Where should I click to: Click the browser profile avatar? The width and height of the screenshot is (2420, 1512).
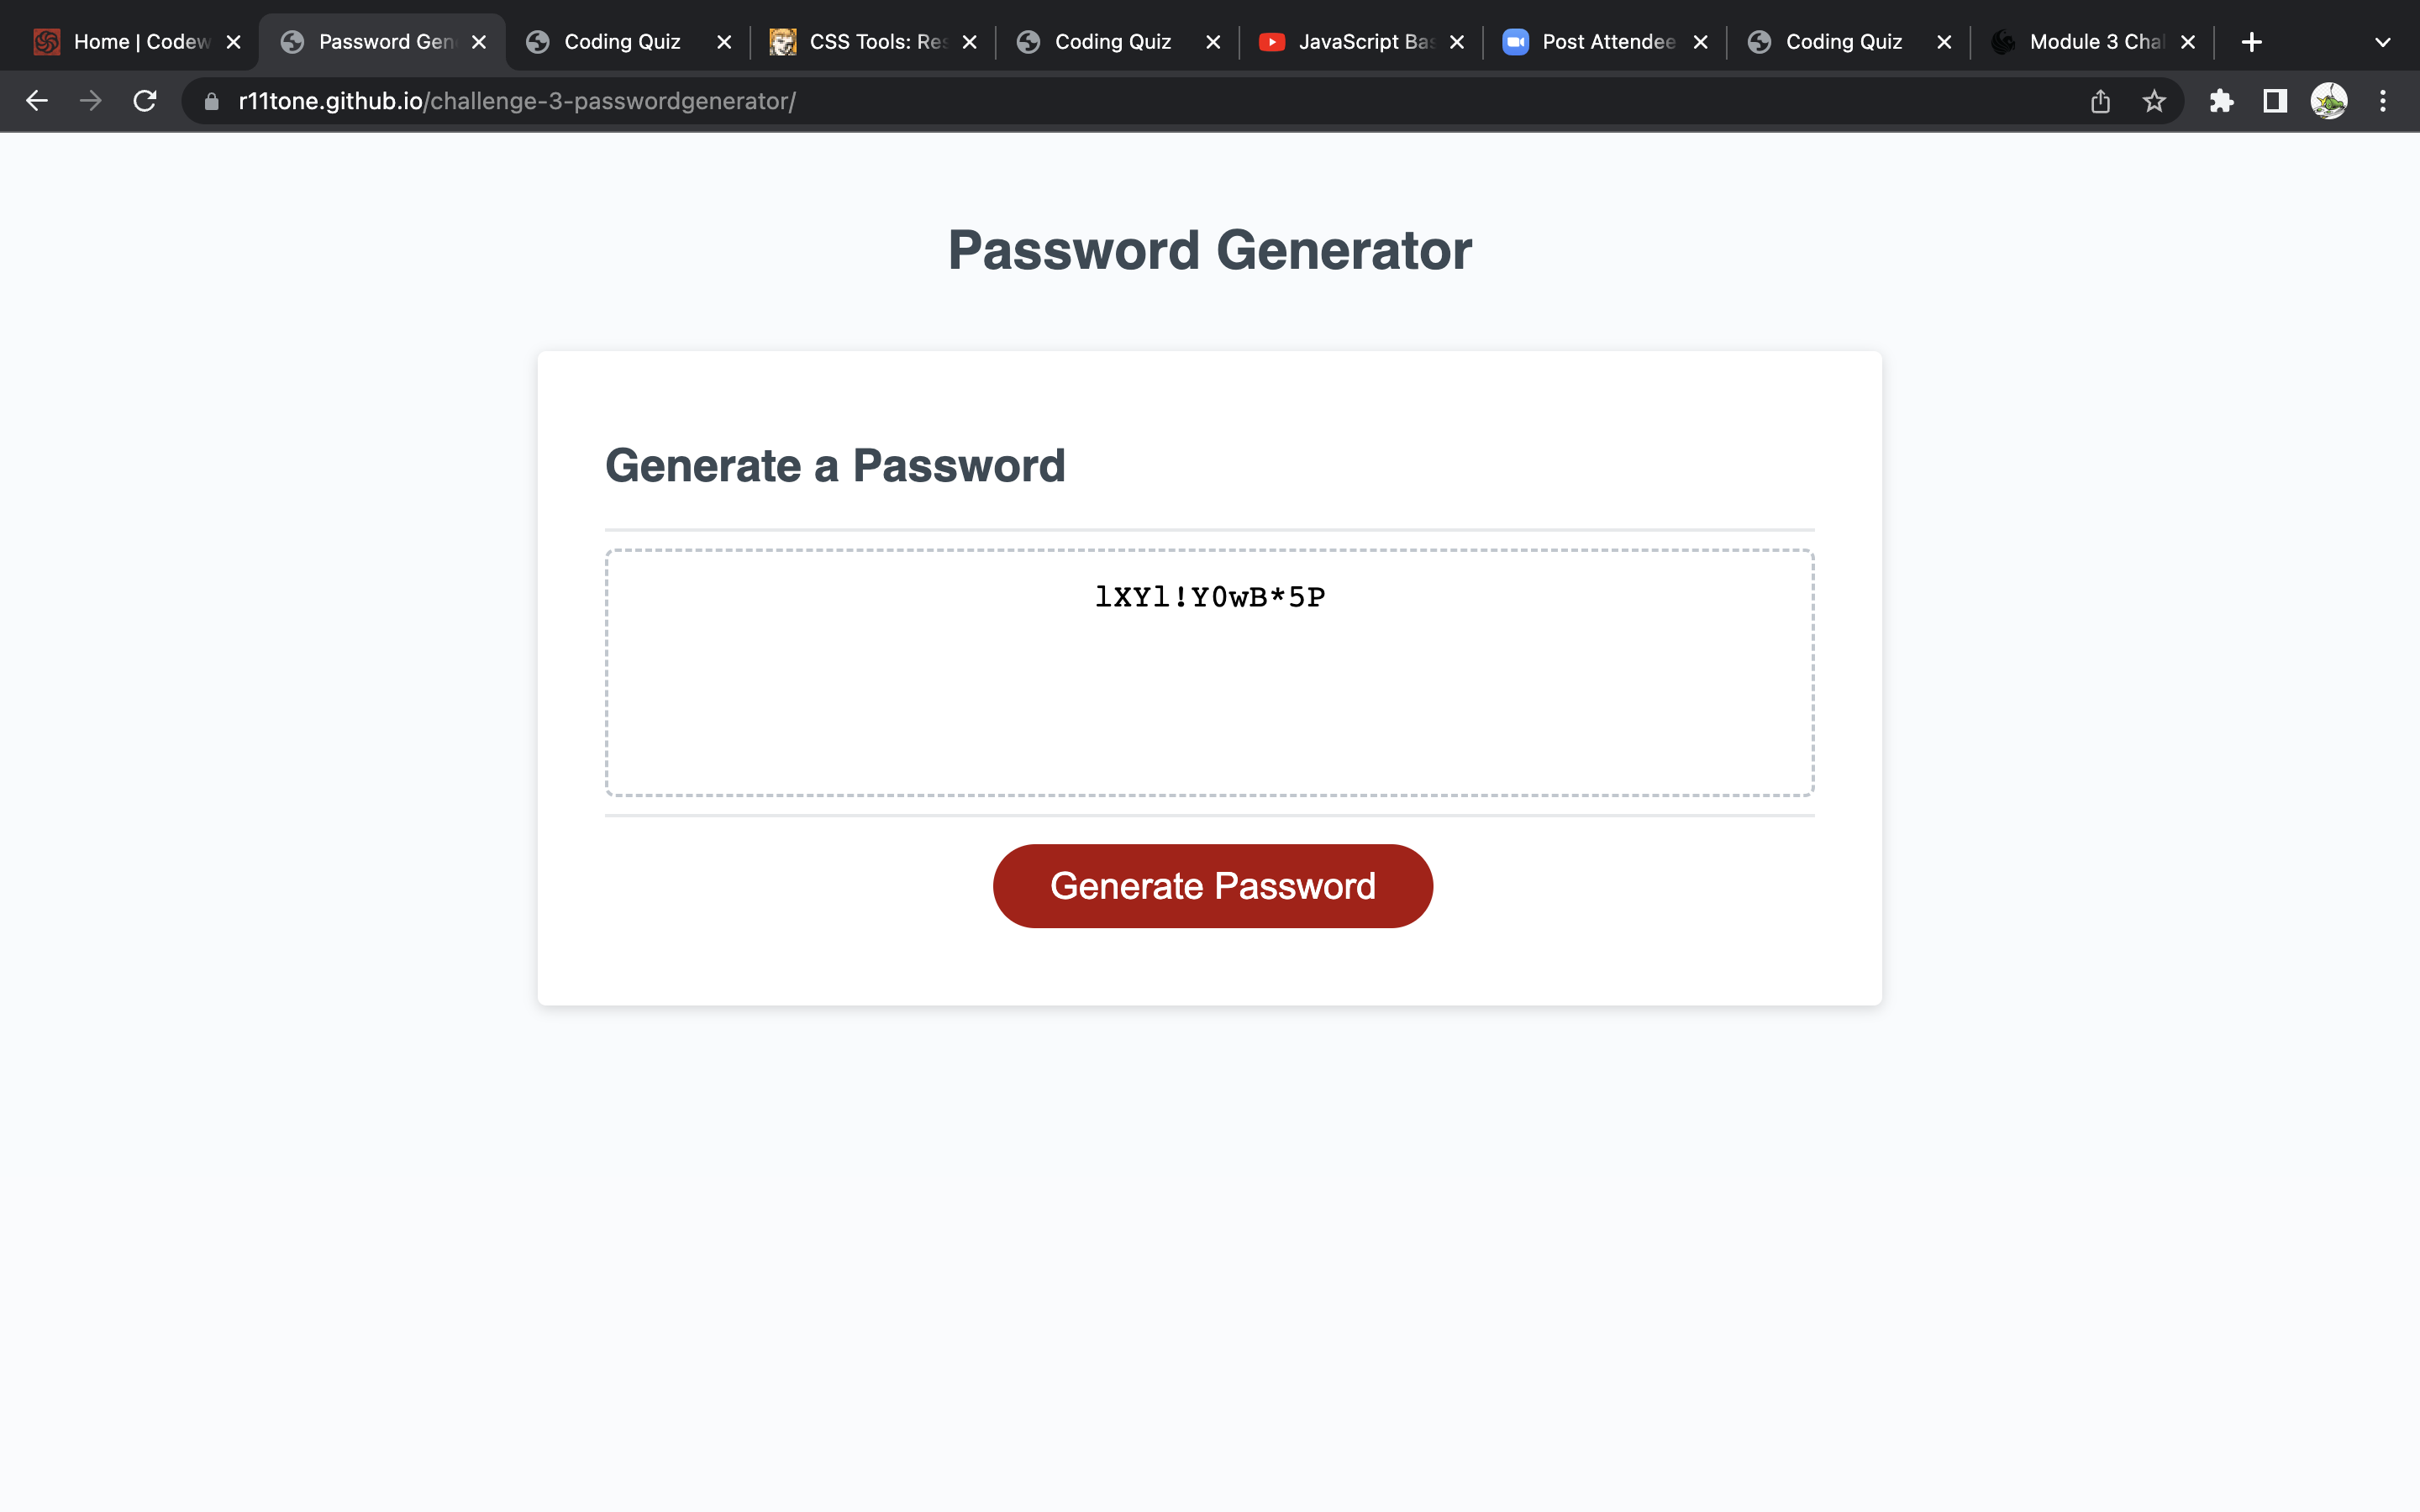pyautogui.click(x=2330, y=100)
